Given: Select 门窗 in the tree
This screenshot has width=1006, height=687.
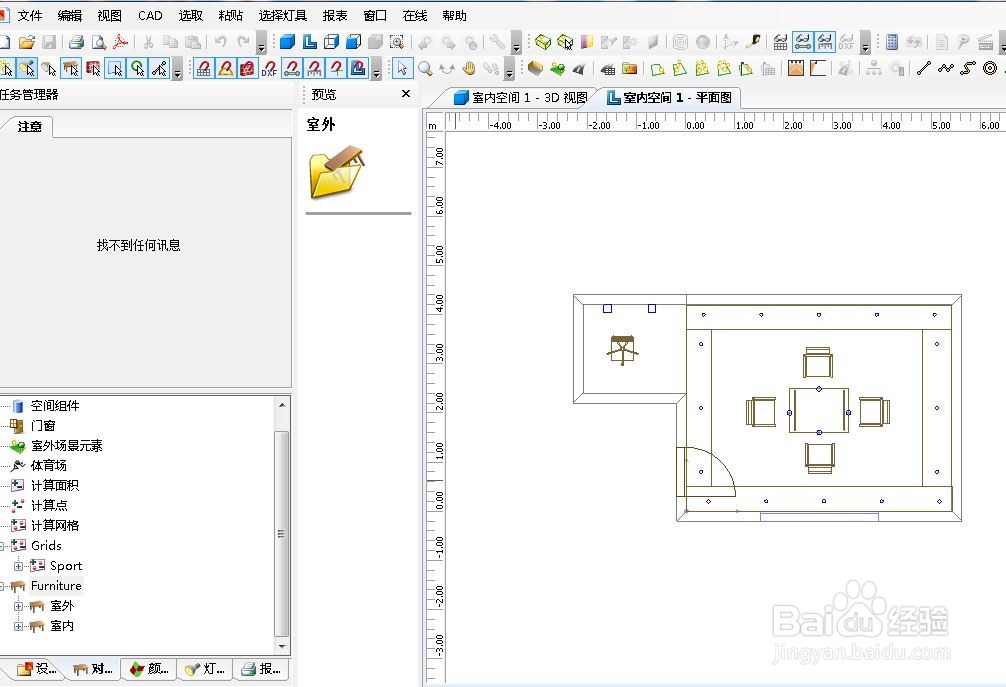Looking at the screenshot, I should pyautogui.click(x=43, y=426).
